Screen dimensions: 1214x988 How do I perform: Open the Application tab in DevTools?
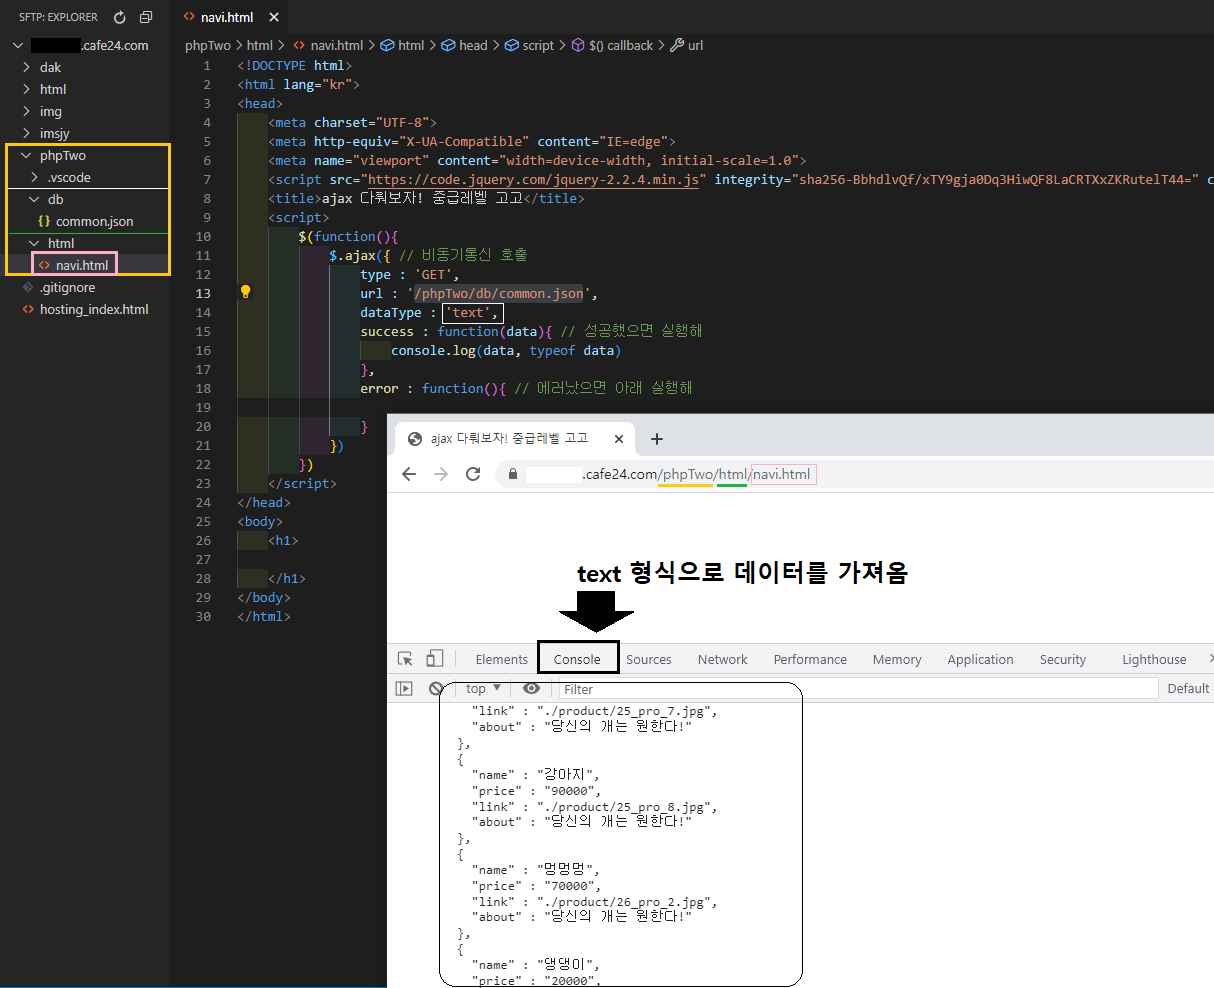click(x=980, y=659)
